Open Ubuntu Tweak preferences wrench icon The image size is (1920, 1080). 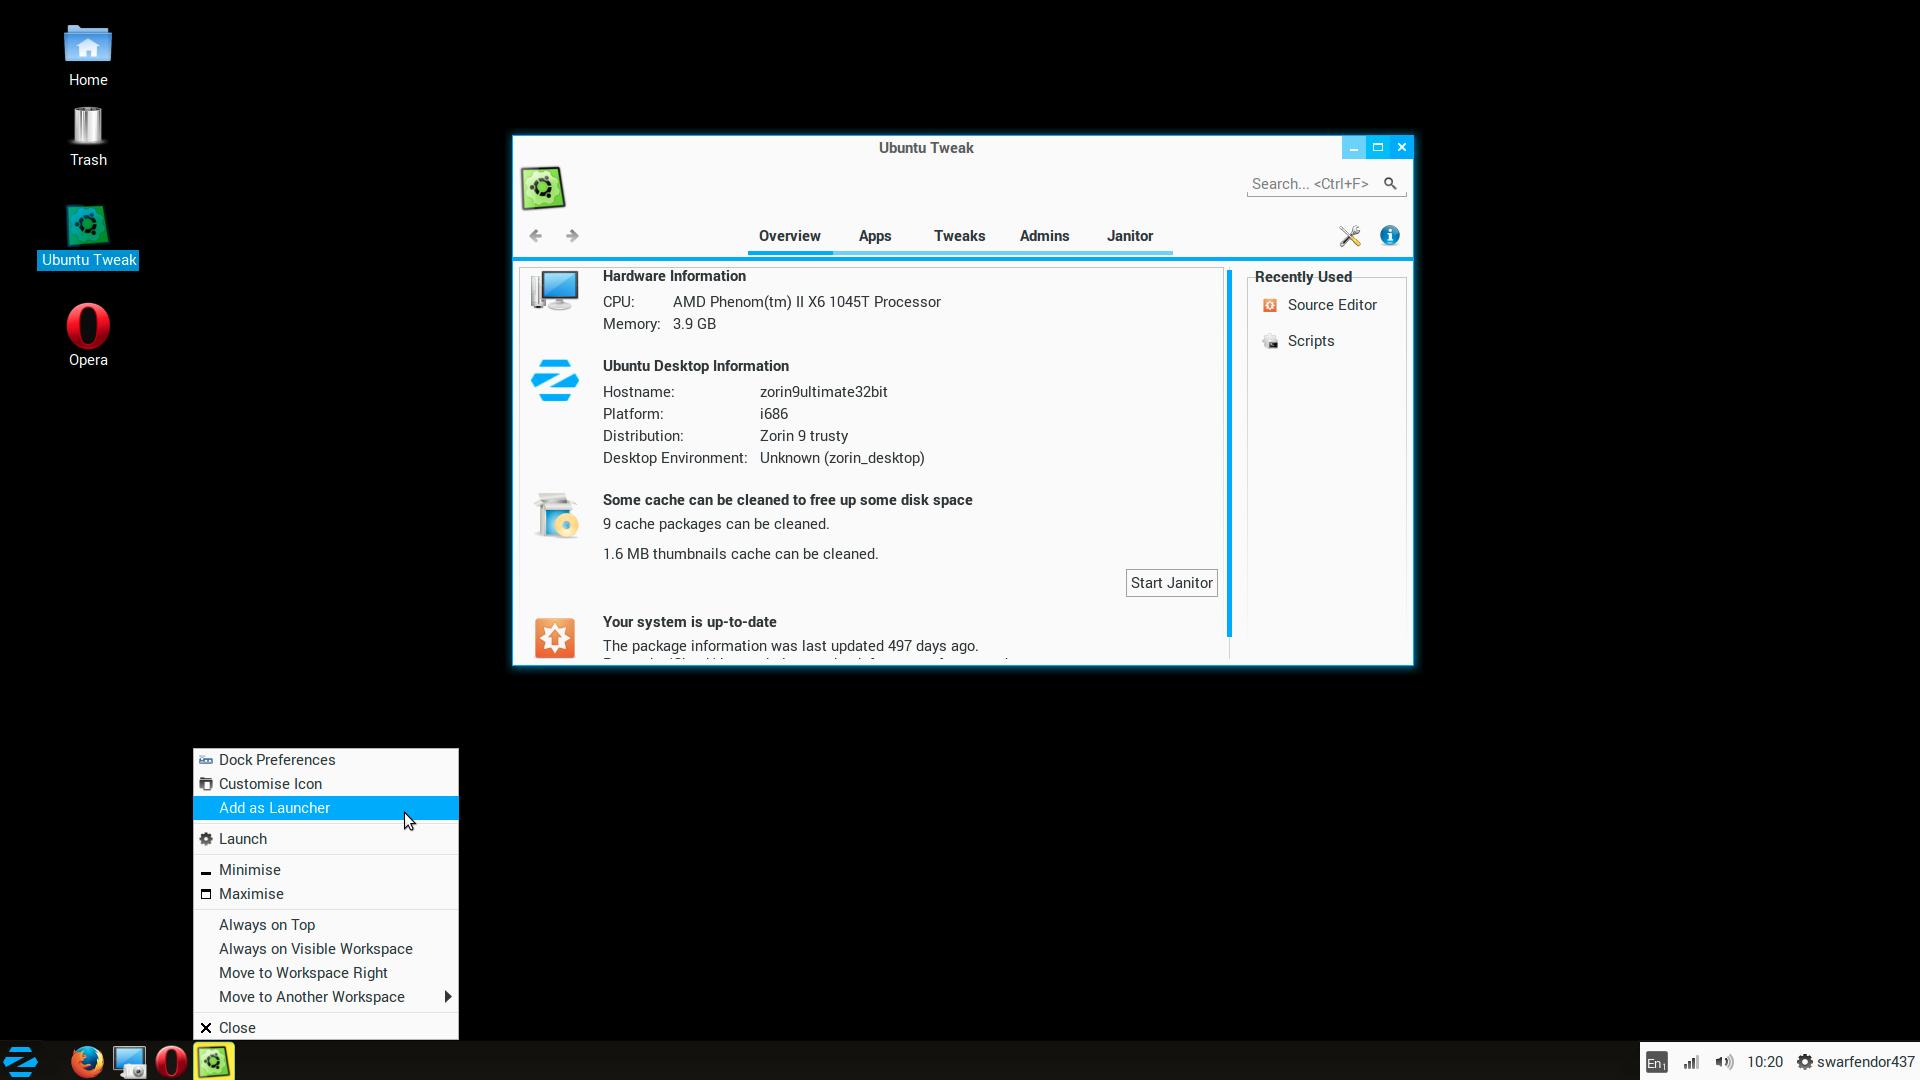coord(1349,236)
